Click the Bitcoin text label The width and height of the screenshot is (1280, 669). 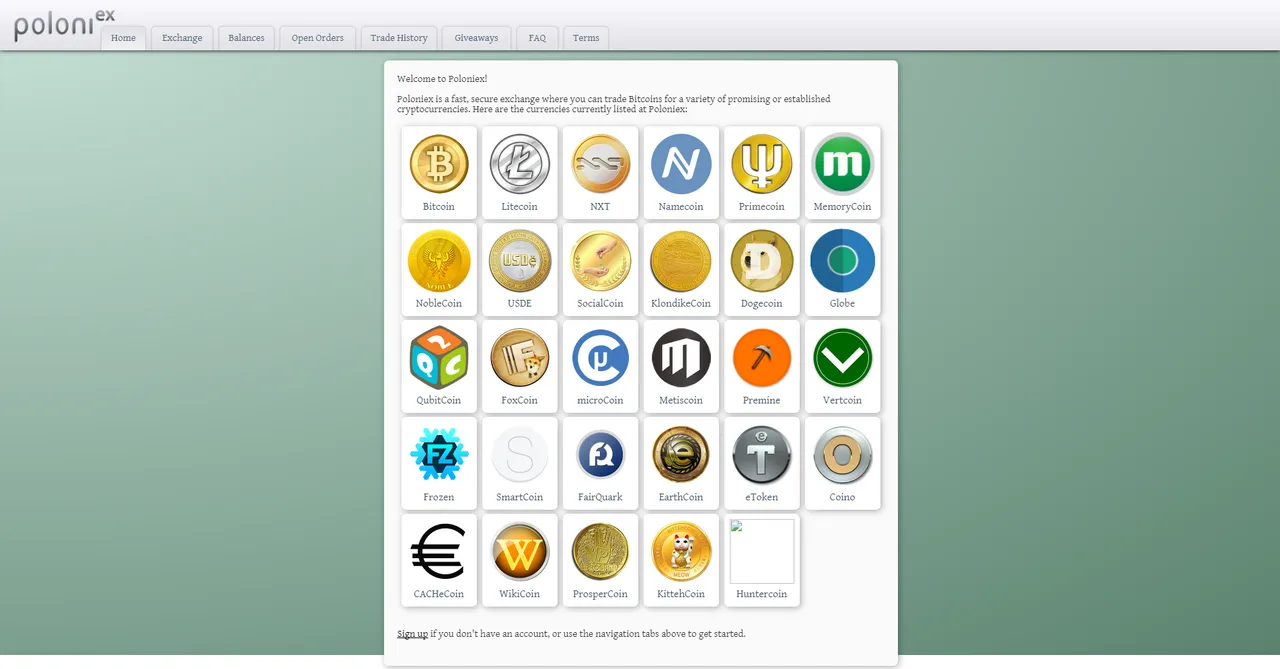coord(439,207)
